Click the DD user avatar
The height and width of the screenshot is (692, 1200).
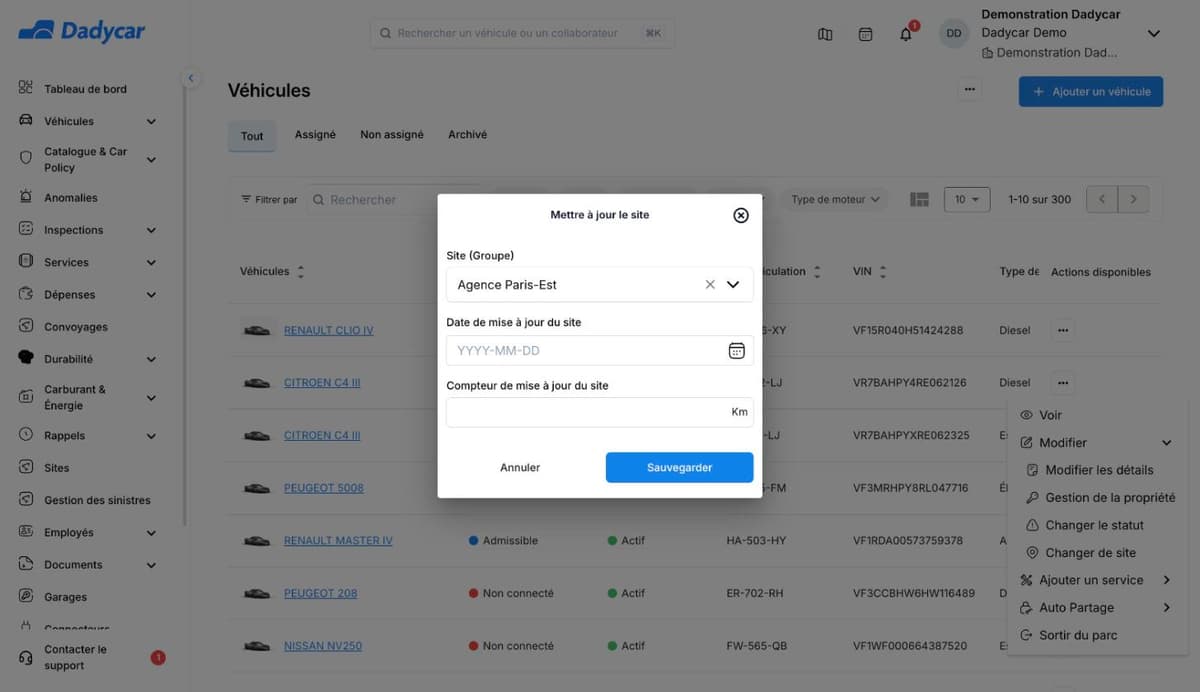pyautogui.click(x=954, y=33)
